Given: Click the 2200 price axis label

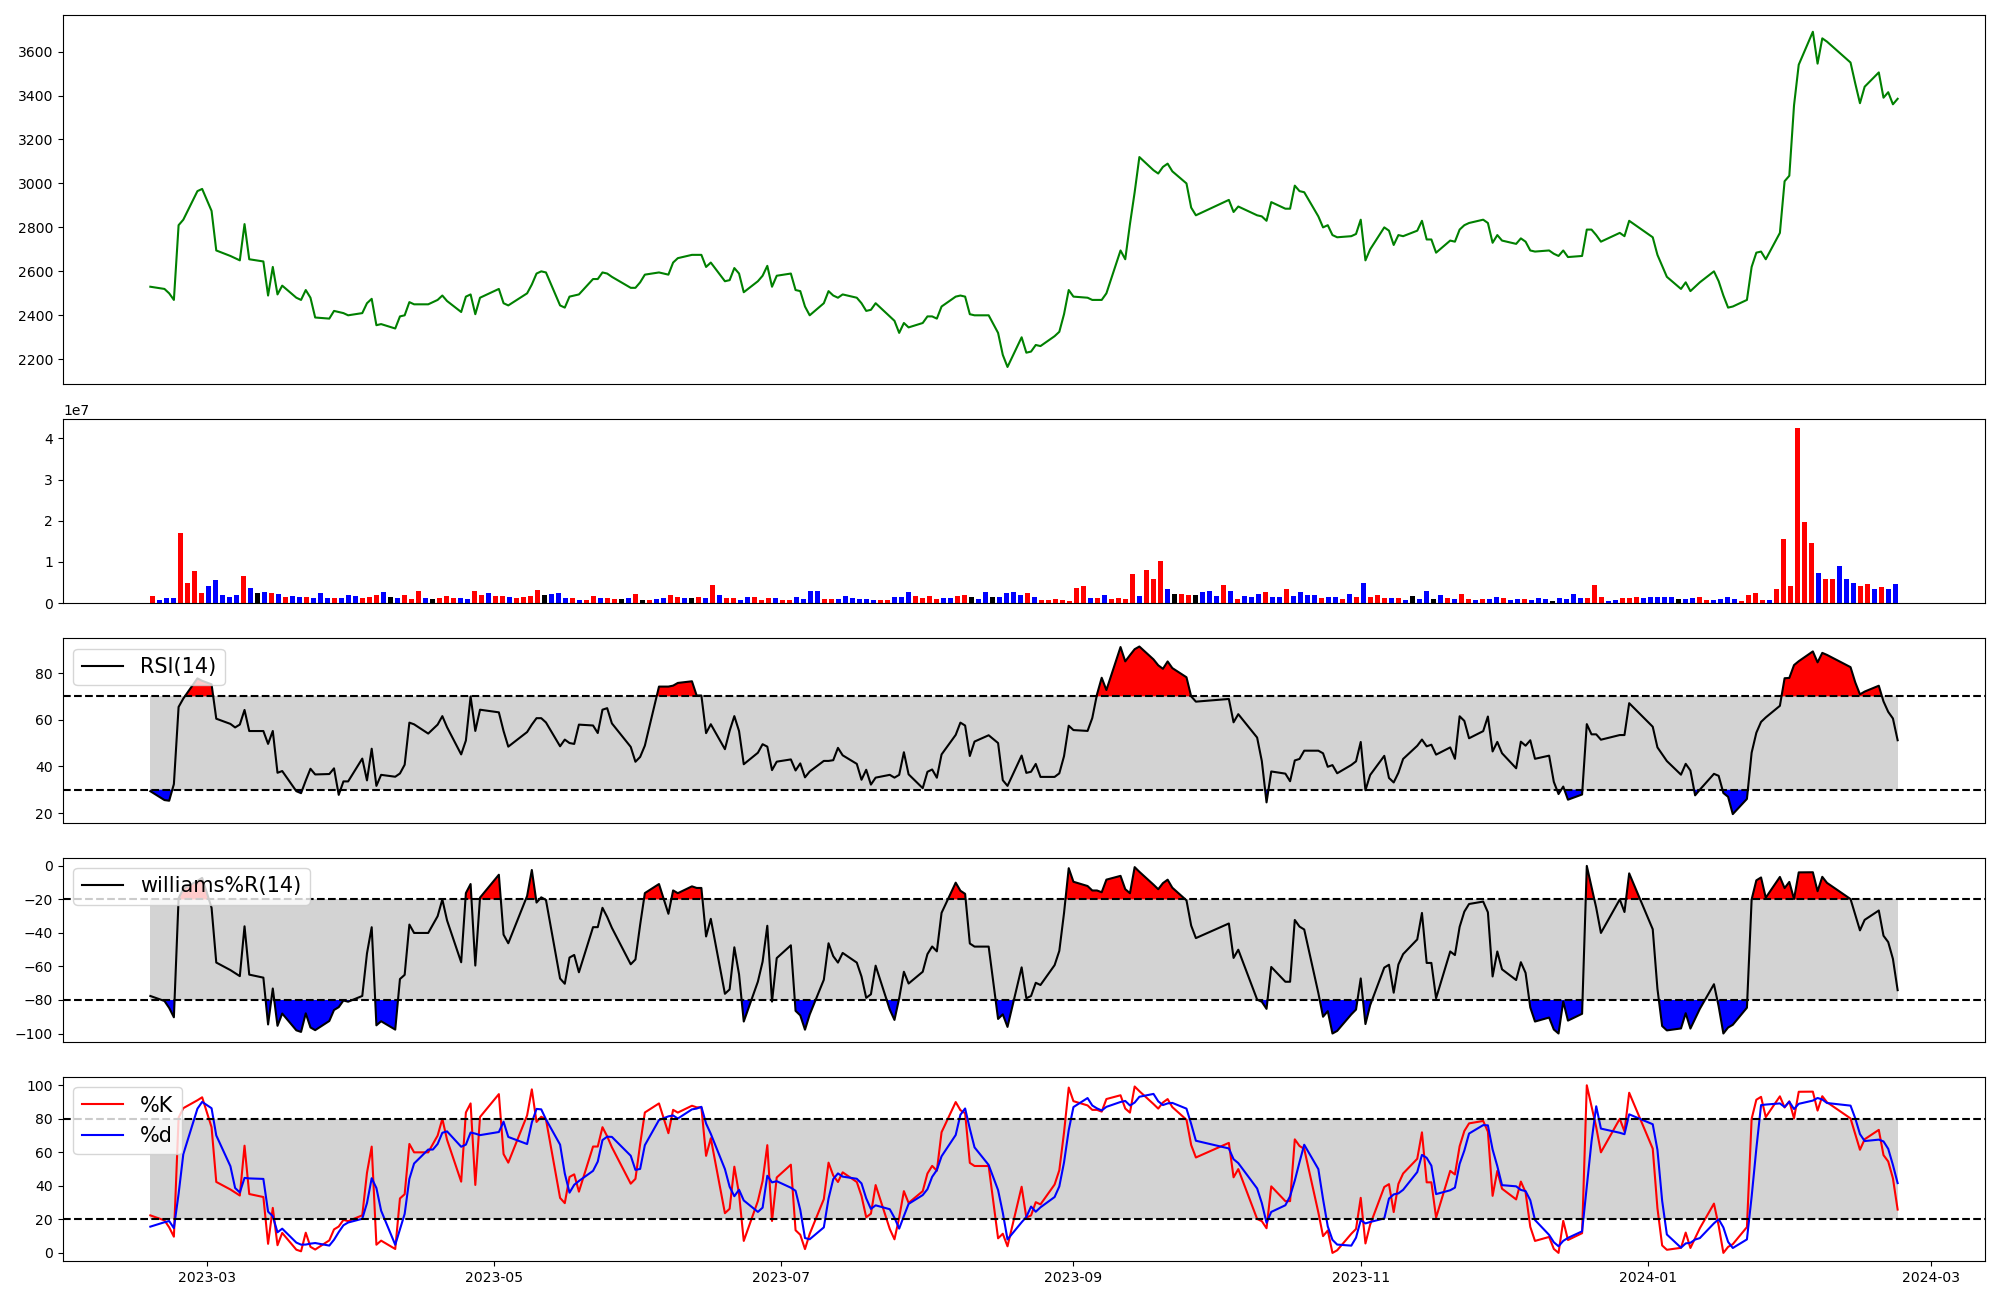Looking at the screenshot, I should pos(35,360).
